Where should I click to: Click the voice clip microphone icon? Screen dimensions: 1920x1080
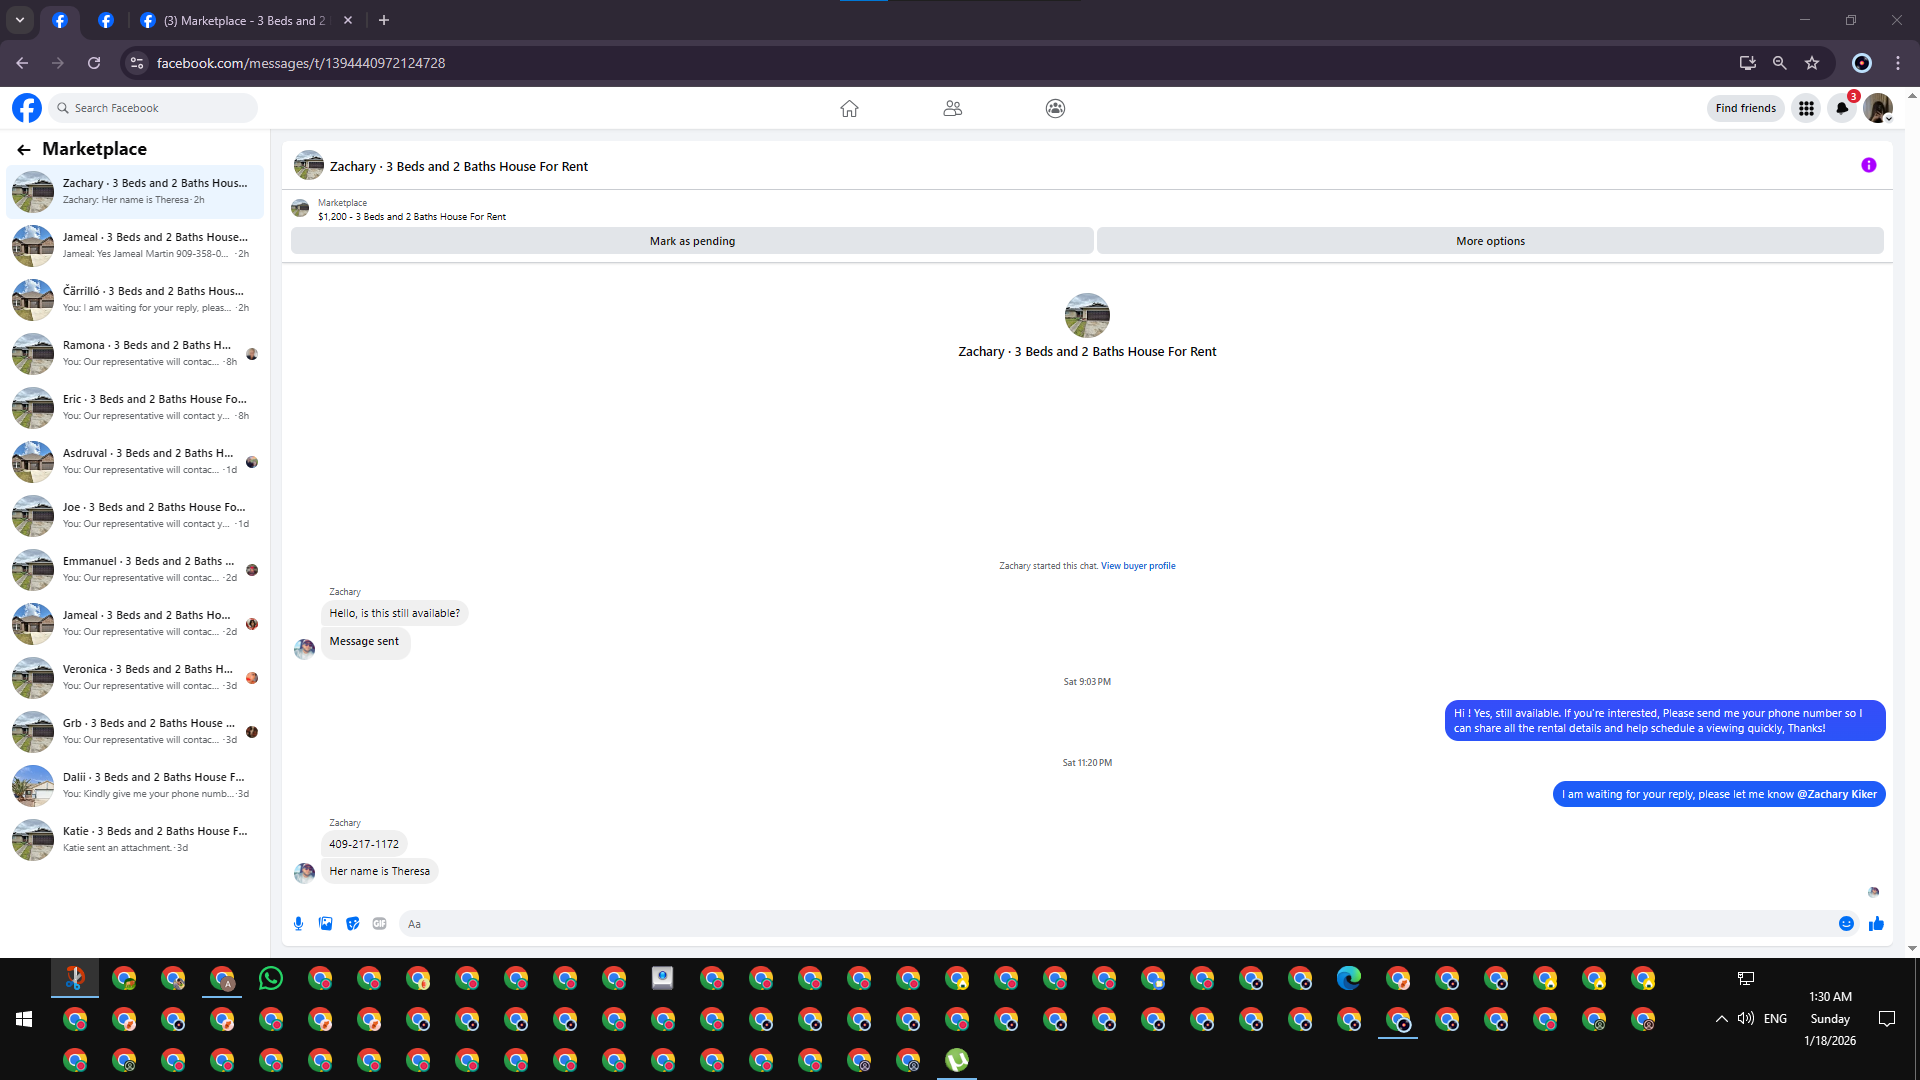click(298, 923)
